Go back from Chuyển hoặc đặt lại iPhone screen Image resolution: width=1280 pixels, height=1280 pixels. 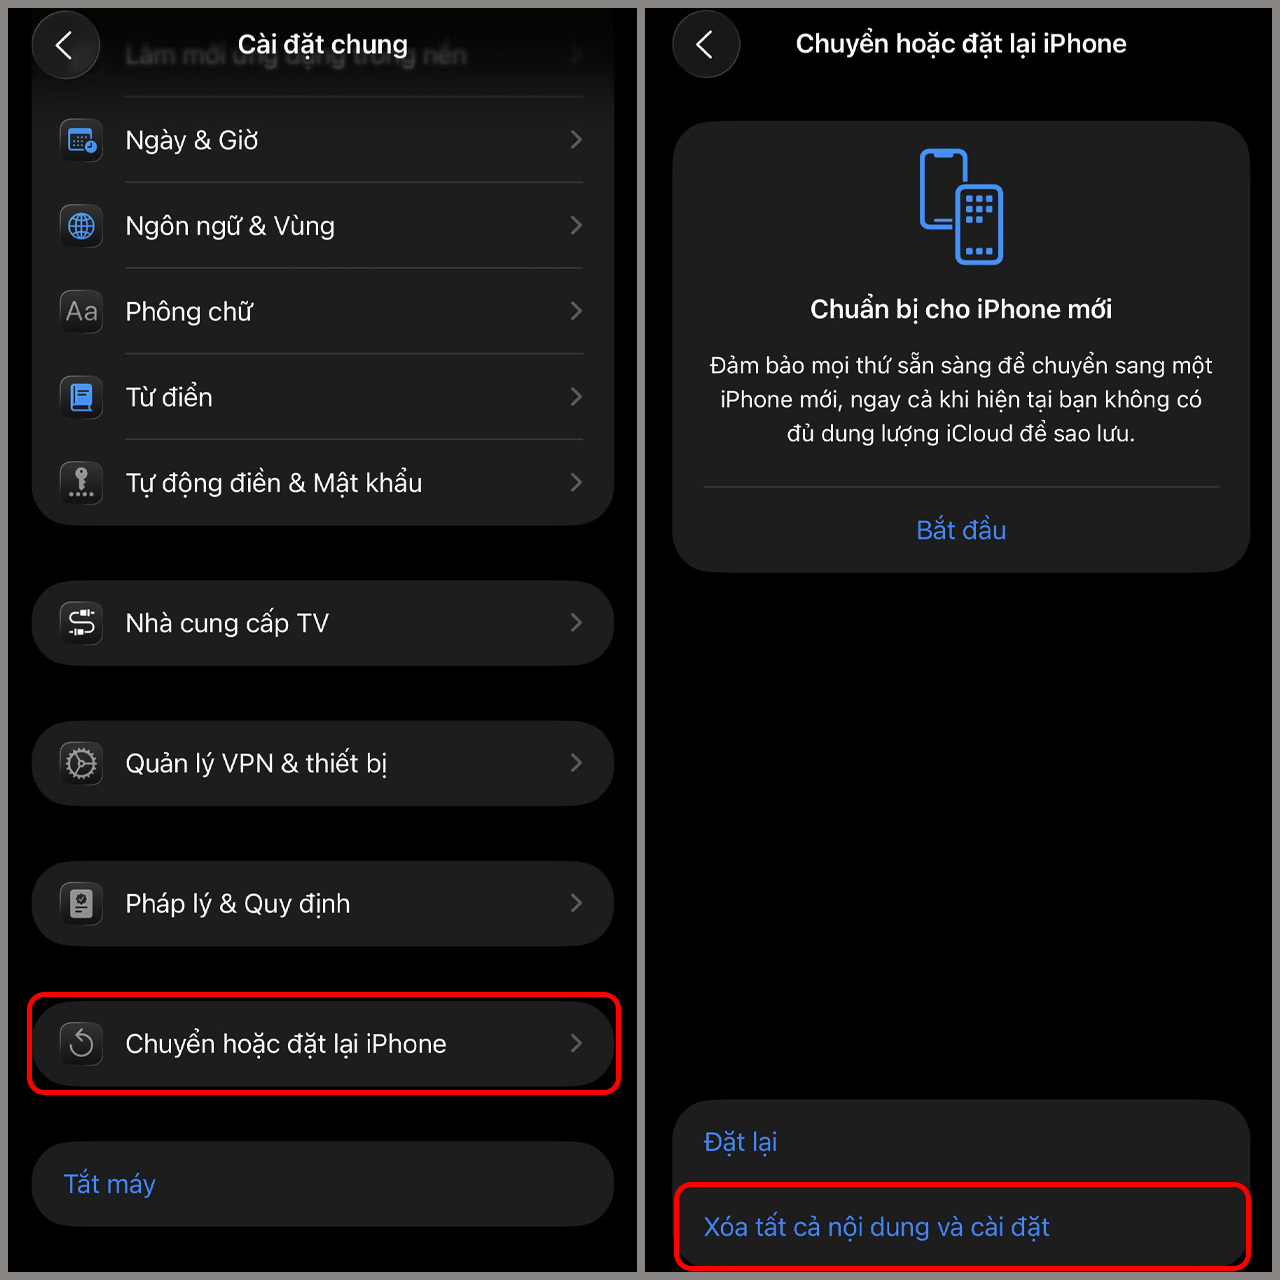[706, 44]
